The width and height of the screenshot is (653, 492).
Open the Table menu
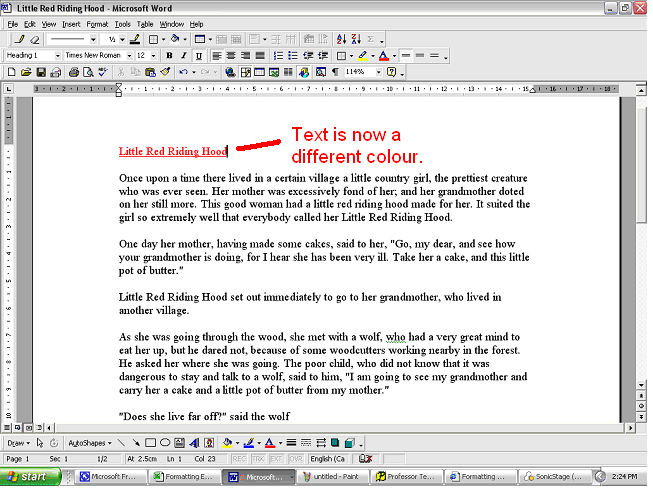point(145,23)
